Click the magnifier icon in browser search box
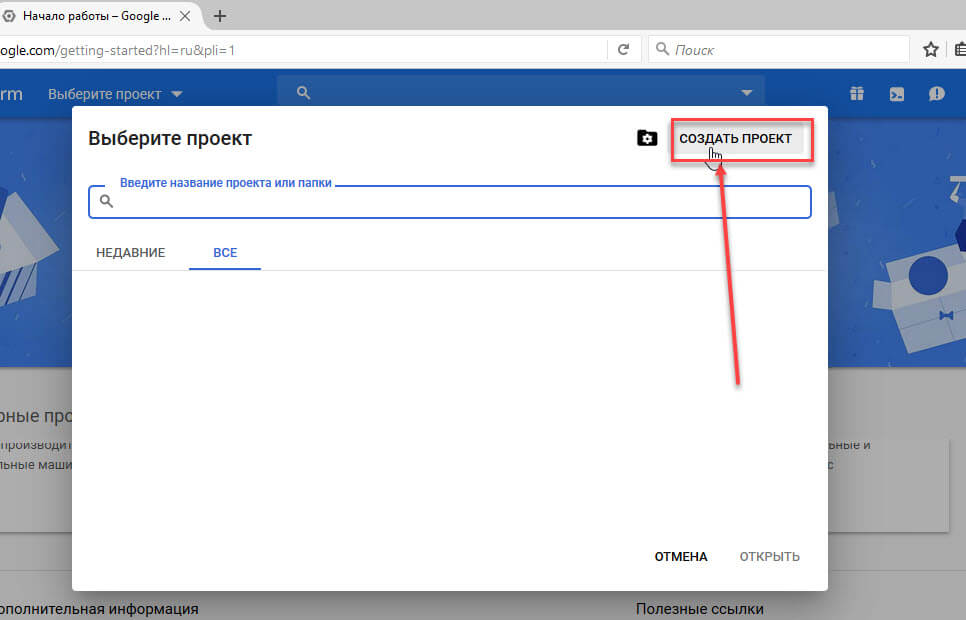 [662, 49]
